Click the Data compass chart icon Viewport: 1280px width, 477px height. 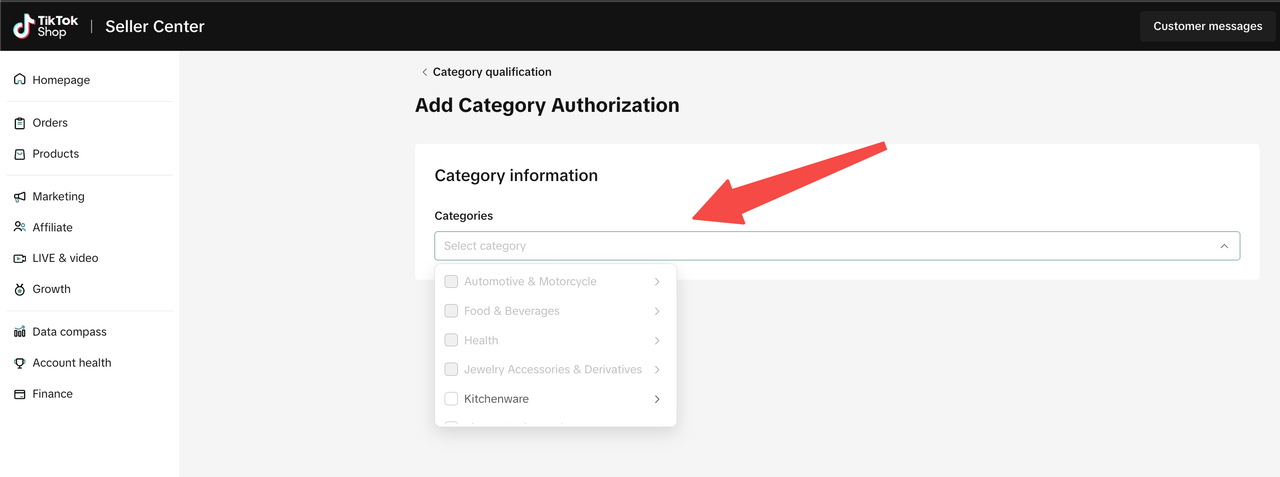20,332
